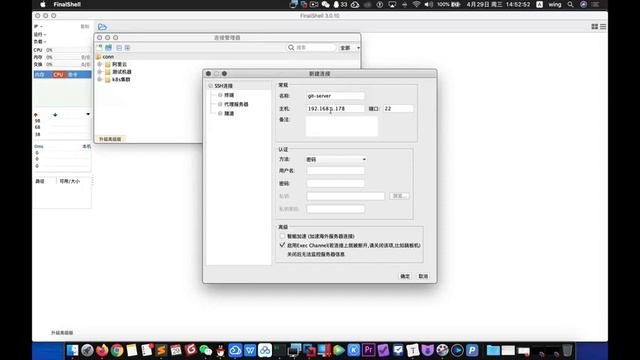Collapse the SSH连接 tree node

coord(211,86)
